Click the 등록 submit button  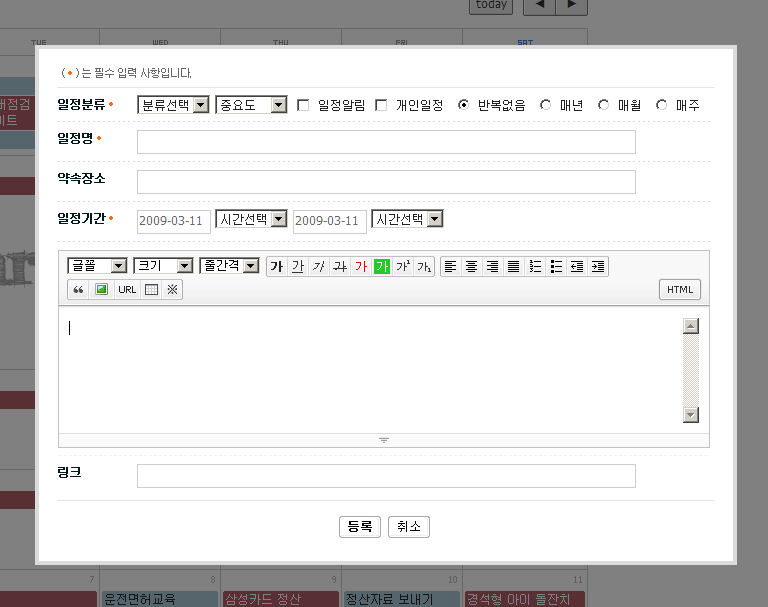coord(360,526)
